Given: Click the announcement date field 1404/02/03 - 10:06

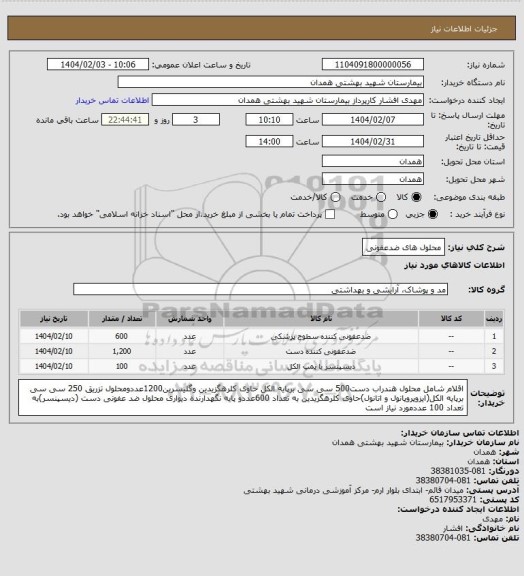Looking at the screenshot, I should click(x=98, y=64).
